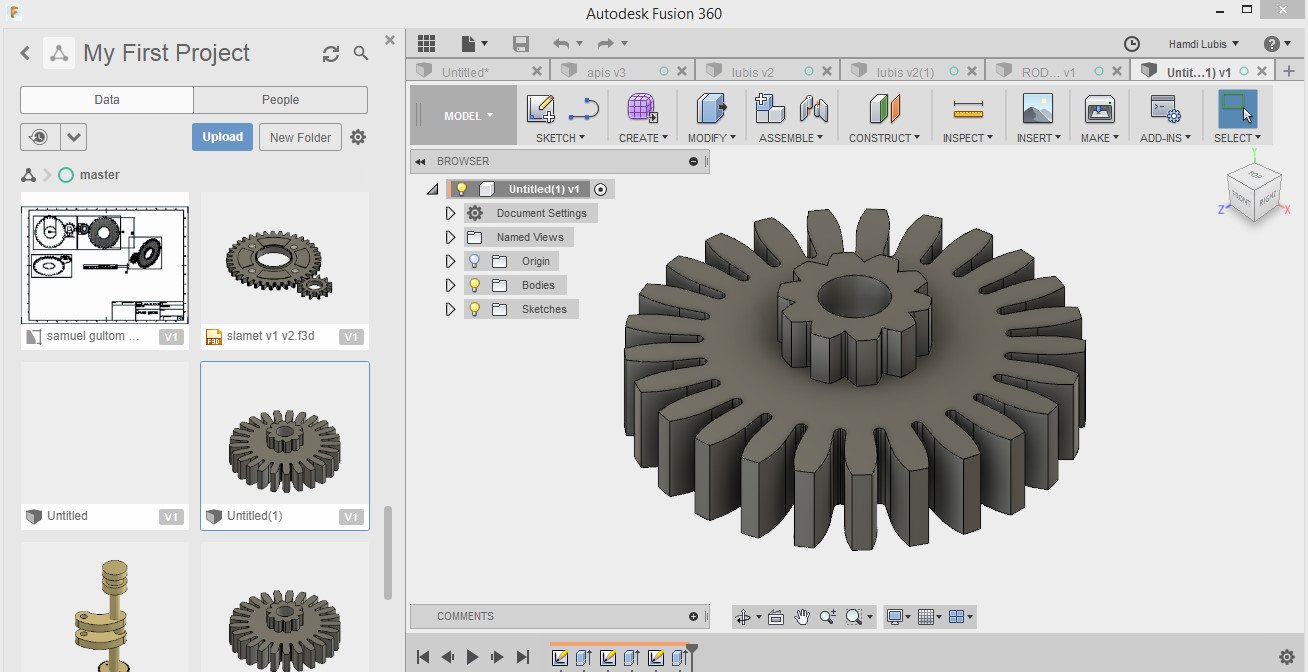Screen dimensions: 1308x672
Task: Click the ViewCube in the viewport
Action: point(1252,196)
